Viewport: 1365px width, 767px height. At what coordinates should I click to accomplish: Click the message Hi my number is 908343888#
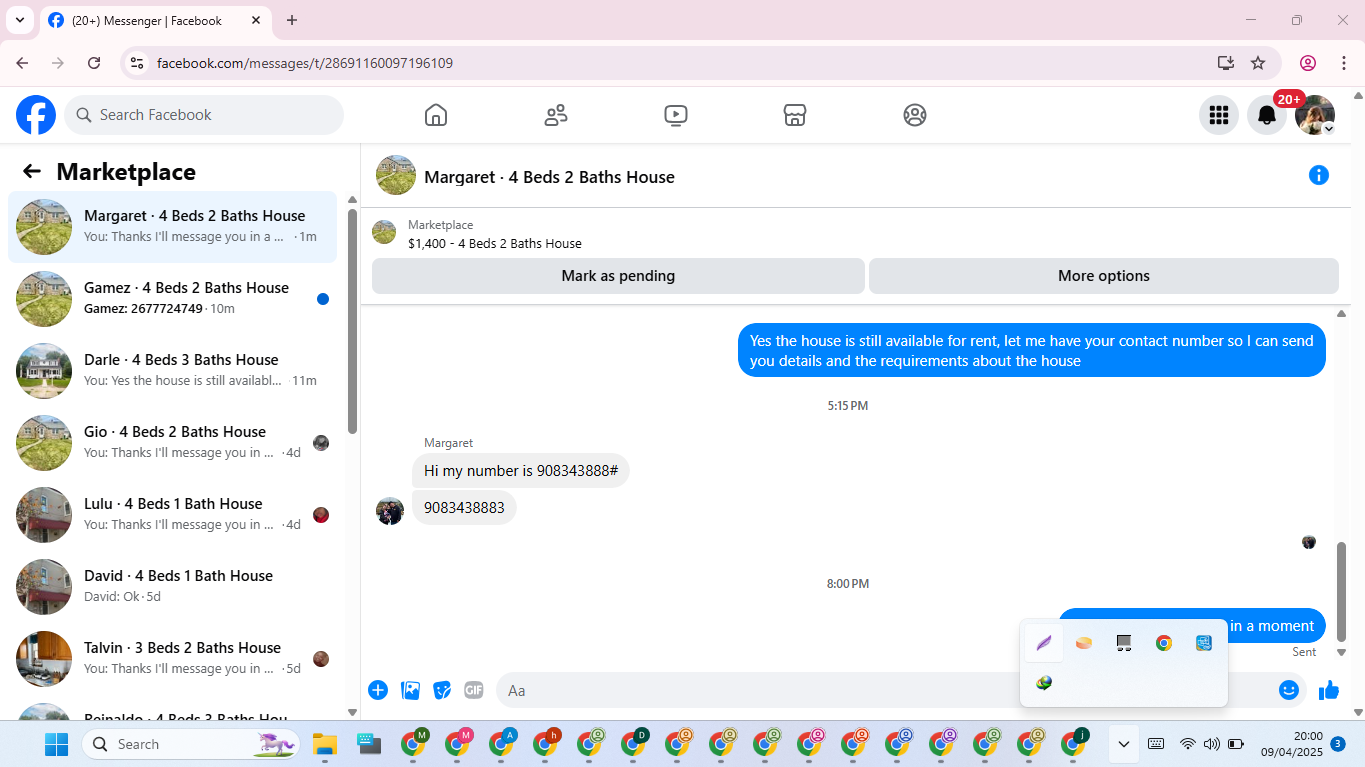(x=521, y=471)
